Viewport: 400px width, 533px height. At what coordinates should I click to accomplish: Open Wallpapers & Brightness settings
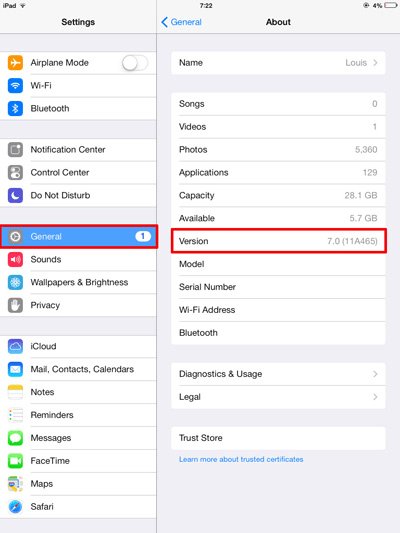[x=79, y=282]
